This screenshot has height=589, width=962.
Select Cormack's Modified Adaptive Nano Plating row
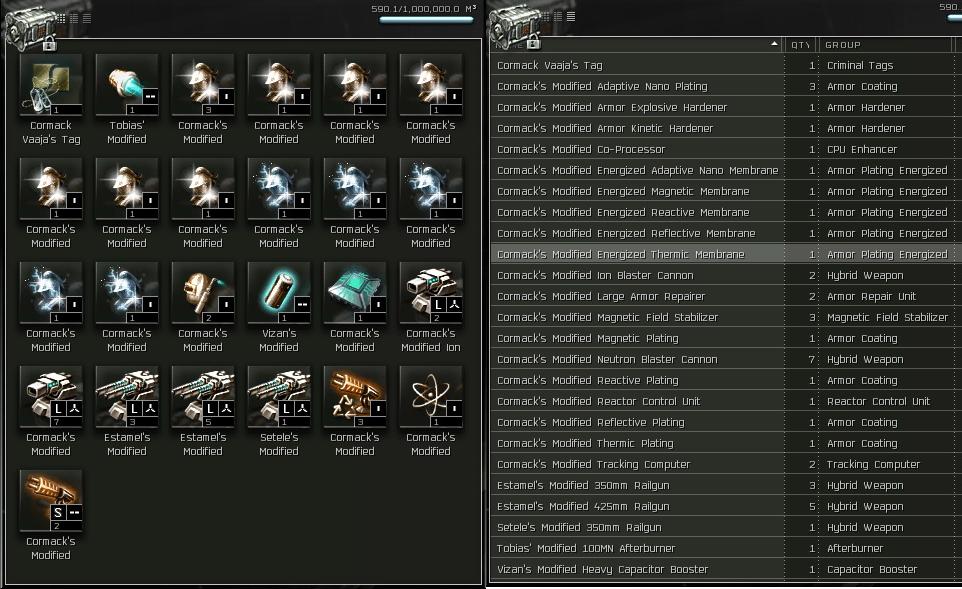point(726,87)
